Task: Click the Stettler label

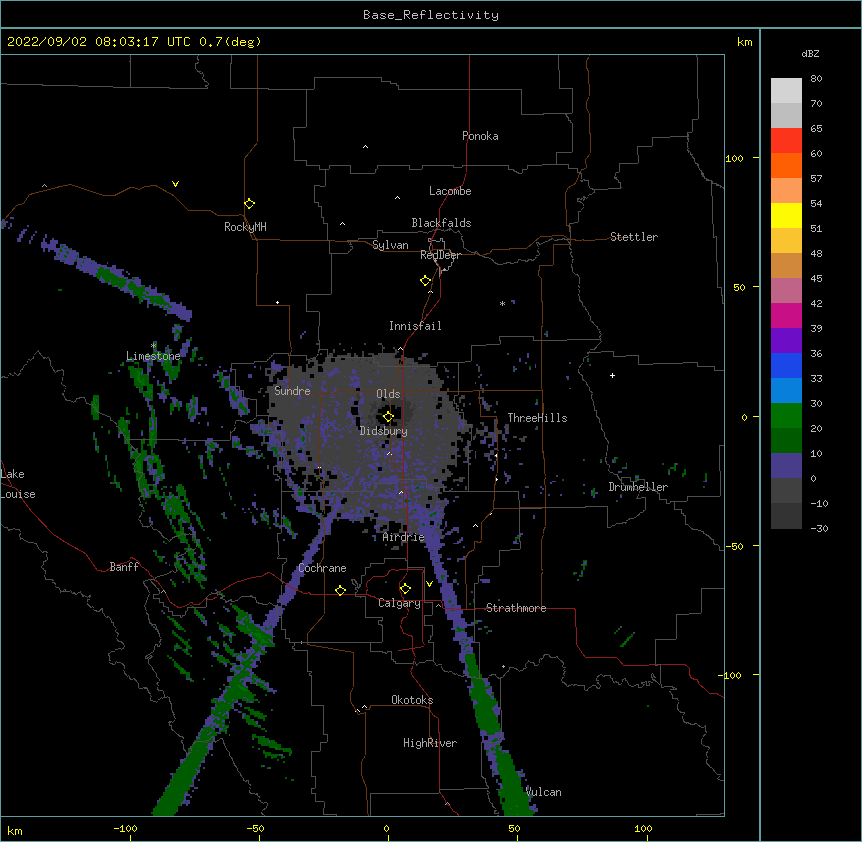Action: tap(634, 237)
